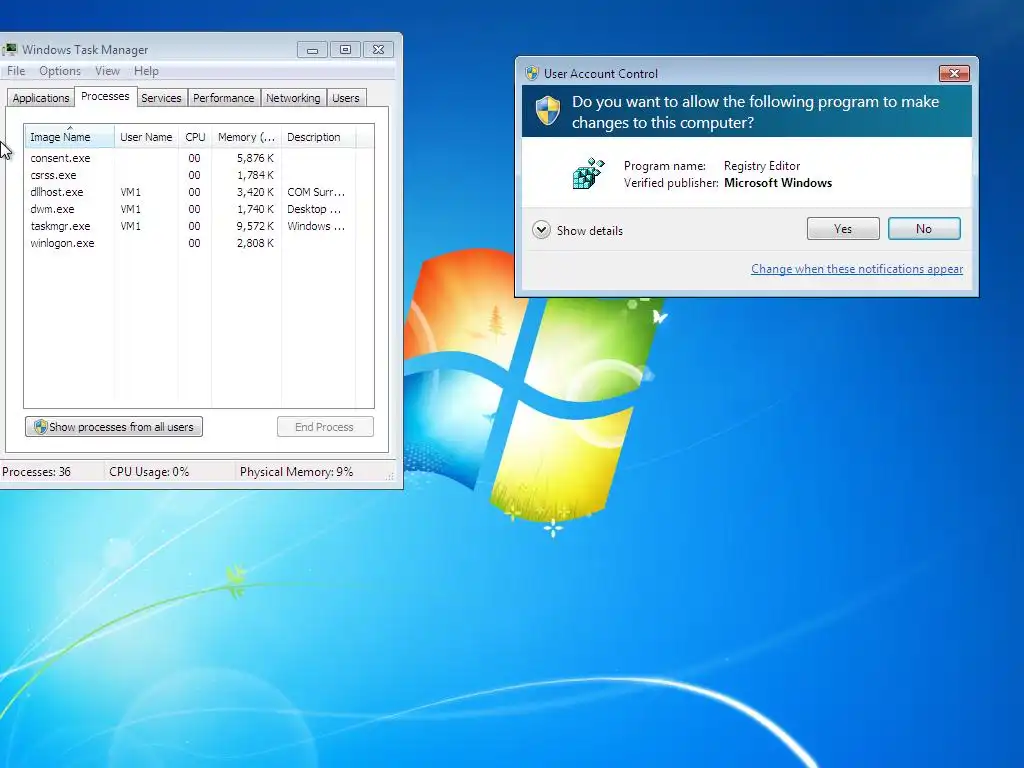This screenshot has width=1024, height=768.
Task: Click the User Account Control title shield icon
Action: pyautogui.click(x=532, y=73)
